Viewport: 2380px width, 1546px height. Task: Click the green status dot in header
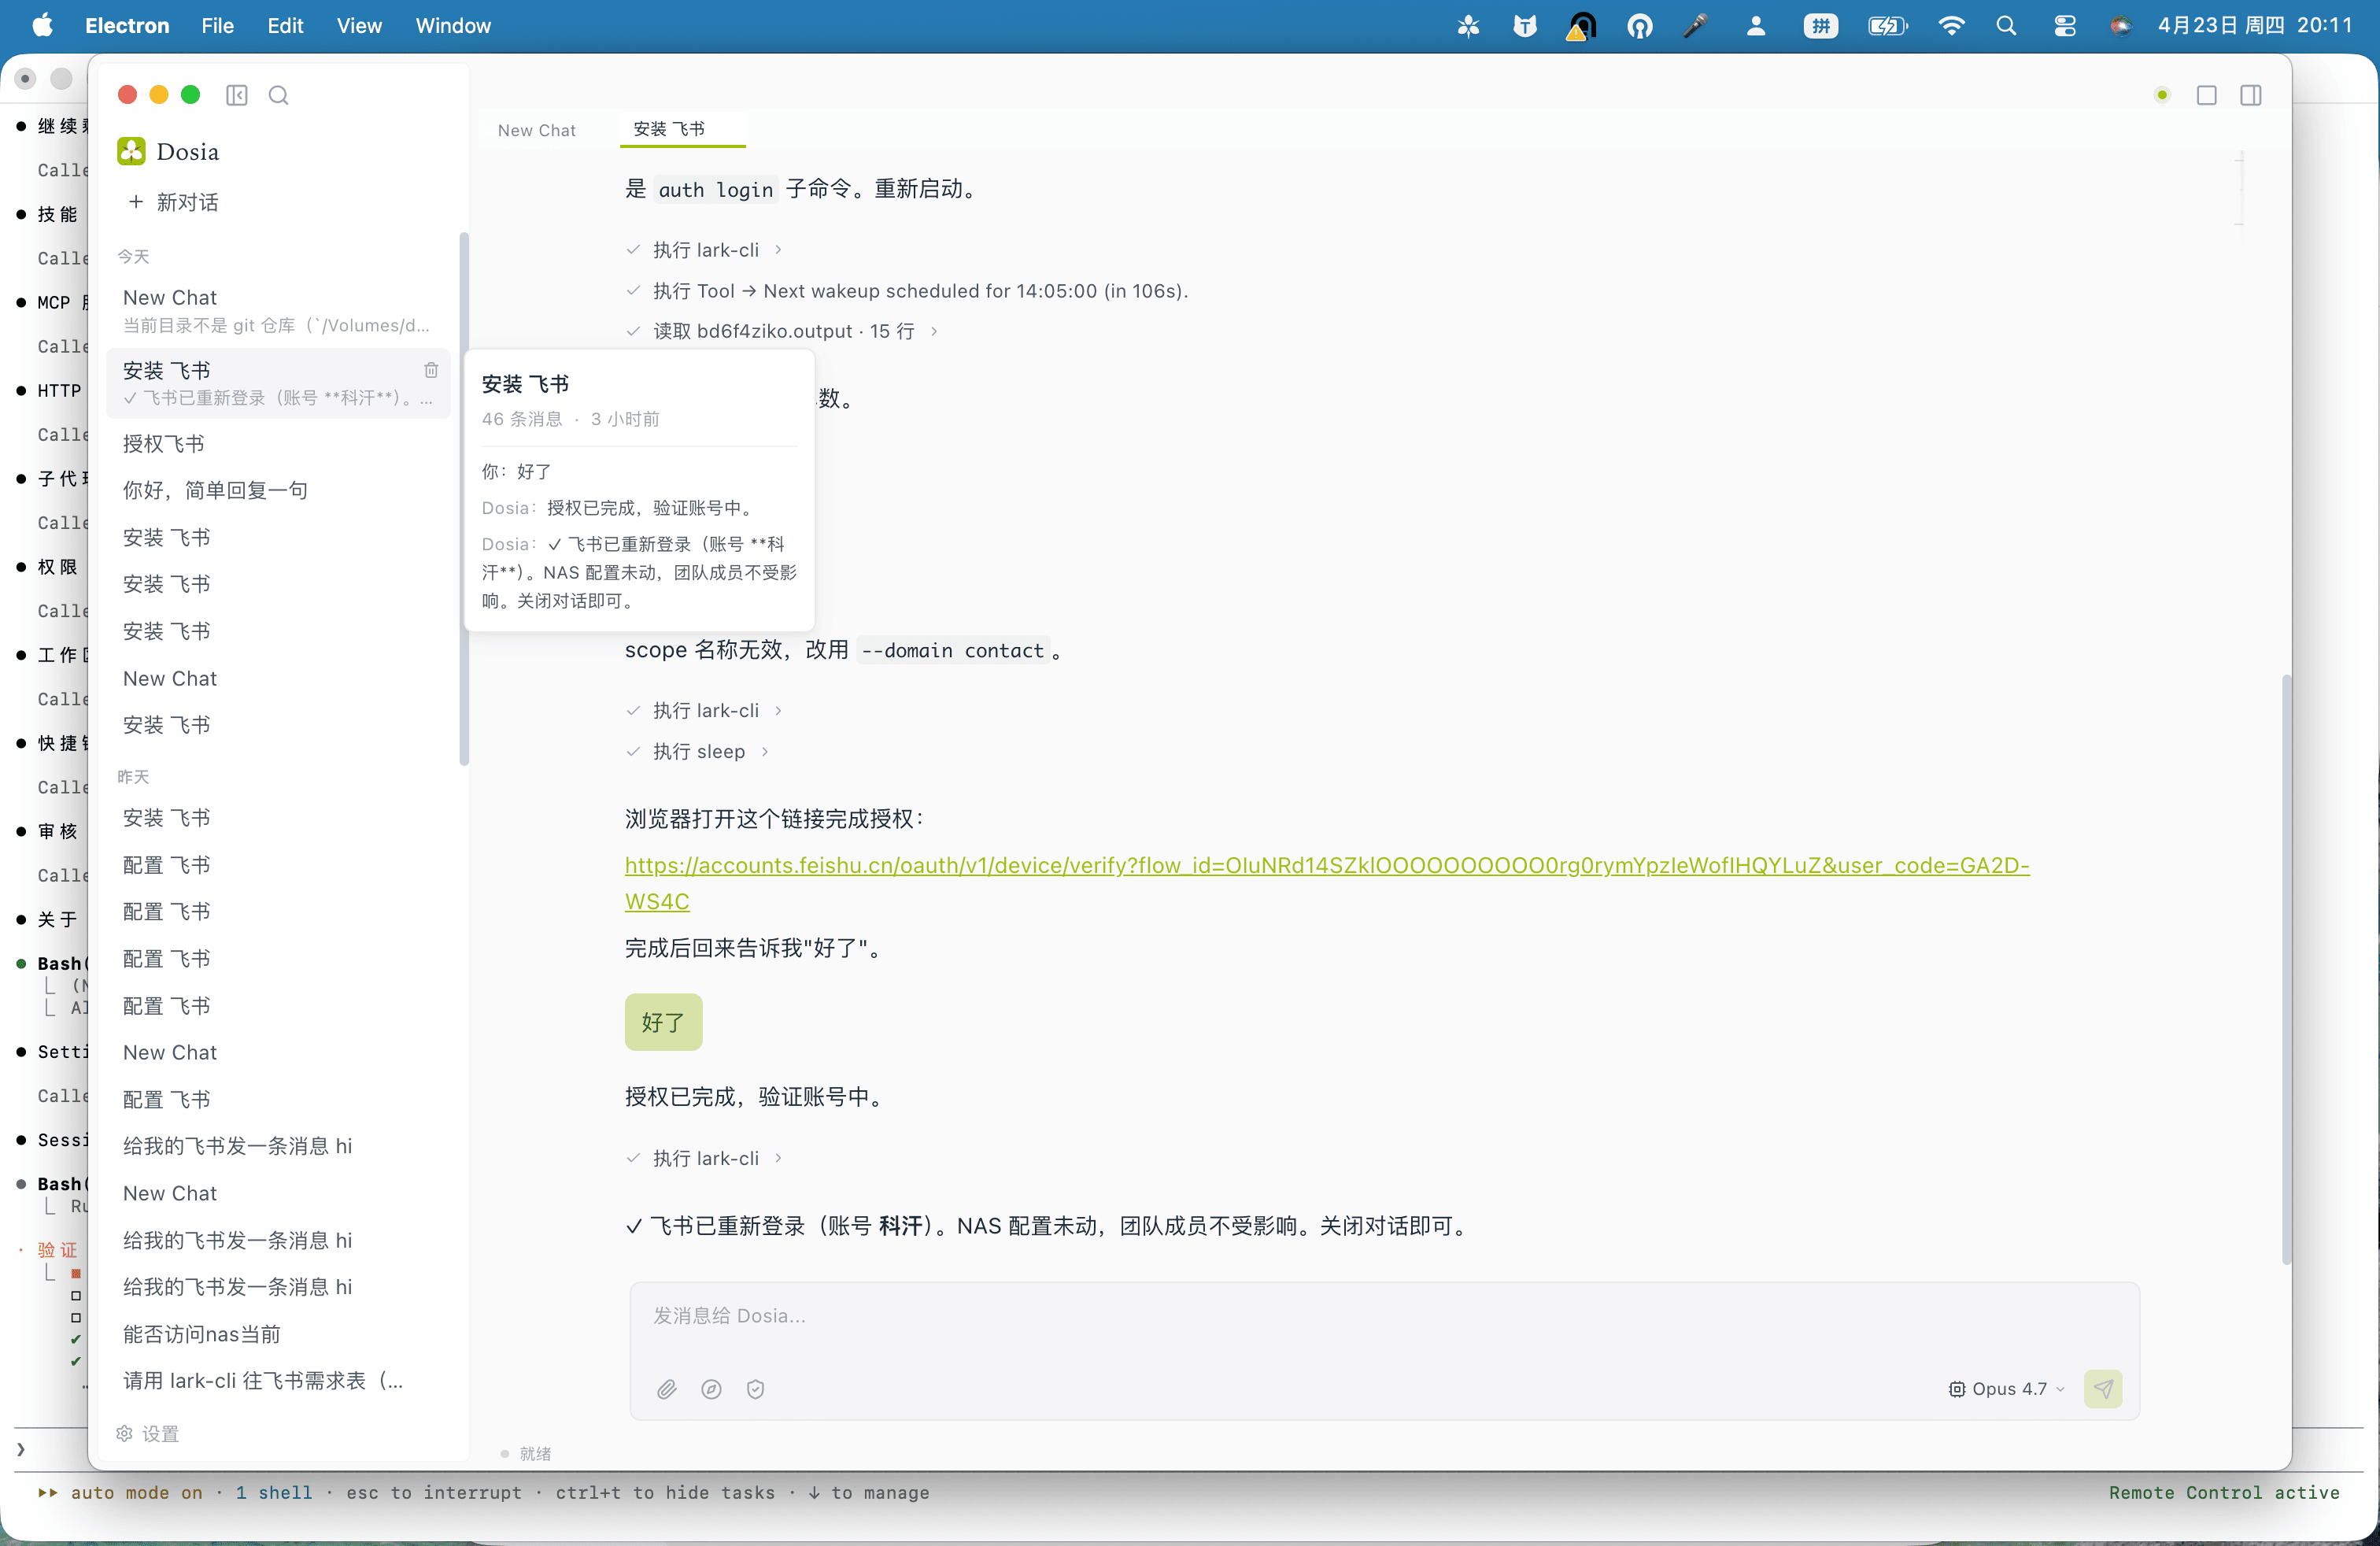(x=2162, y=95)
